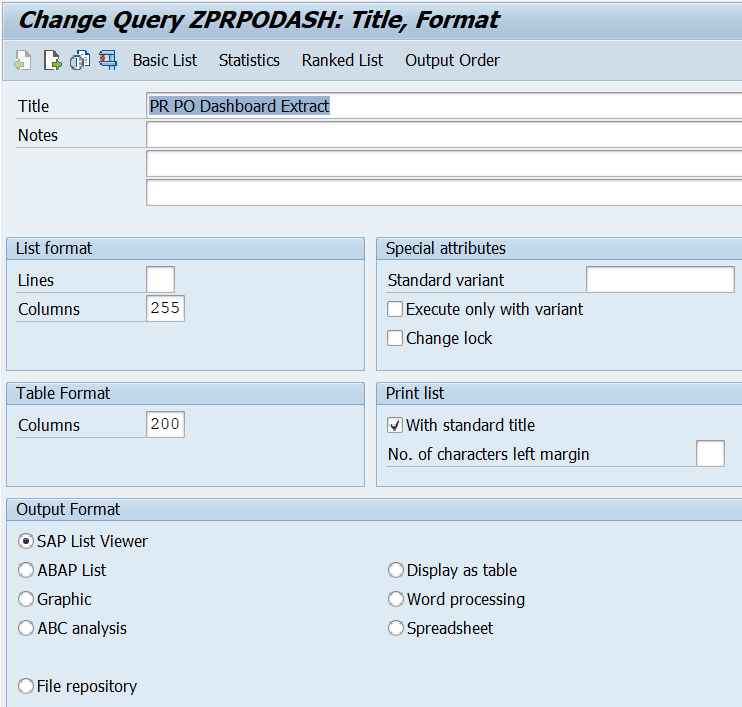
Task: Open Ranked List
Action: [342, 61]
